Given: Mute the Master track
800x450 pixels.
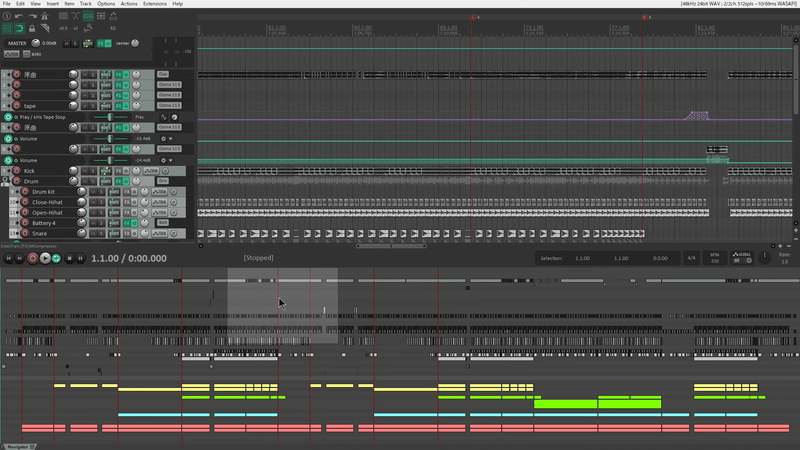Looking at the screenshot, I should pos(66,43).
